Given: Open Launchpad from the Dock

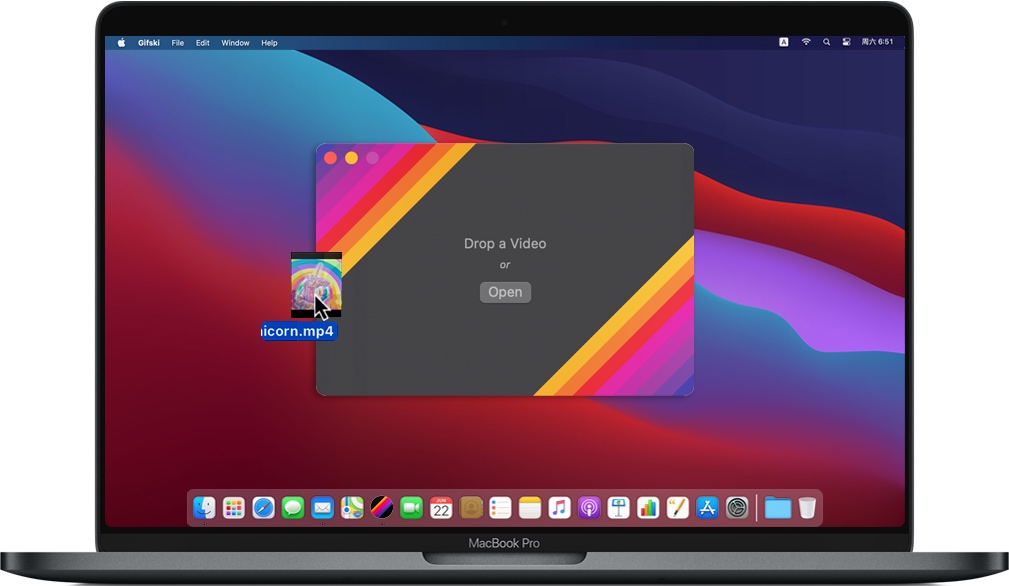Looking at the screenshot, I should [234, 508].
